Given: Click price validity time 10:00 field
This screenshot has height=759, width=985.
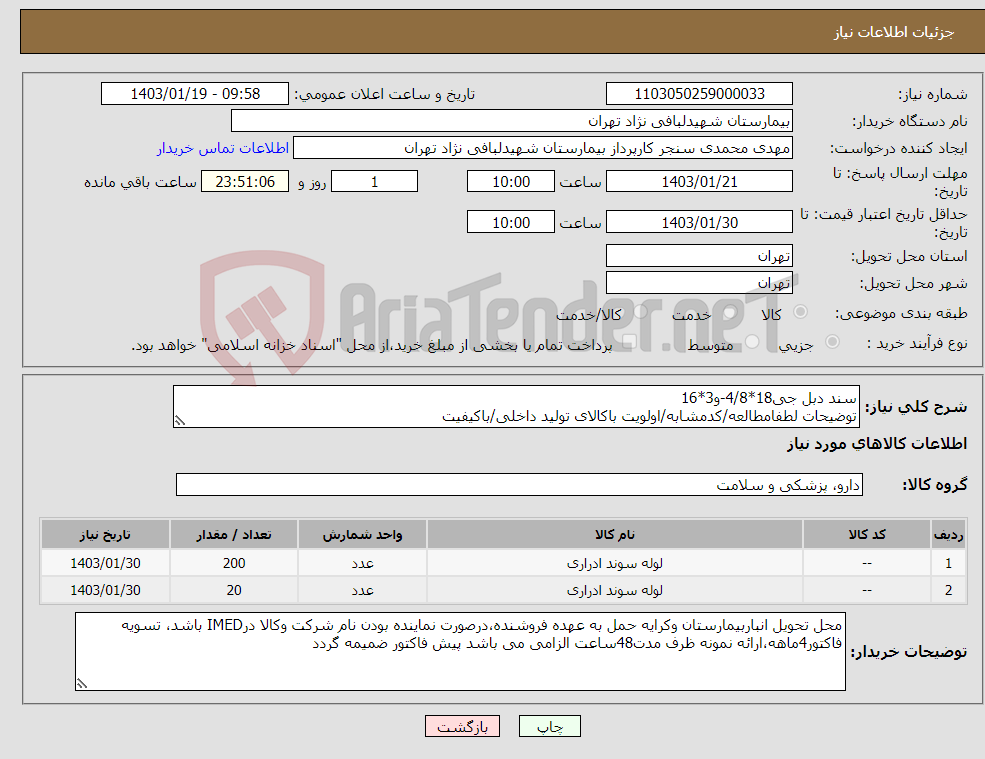Looking at the screenshot, I should point(511,222).
